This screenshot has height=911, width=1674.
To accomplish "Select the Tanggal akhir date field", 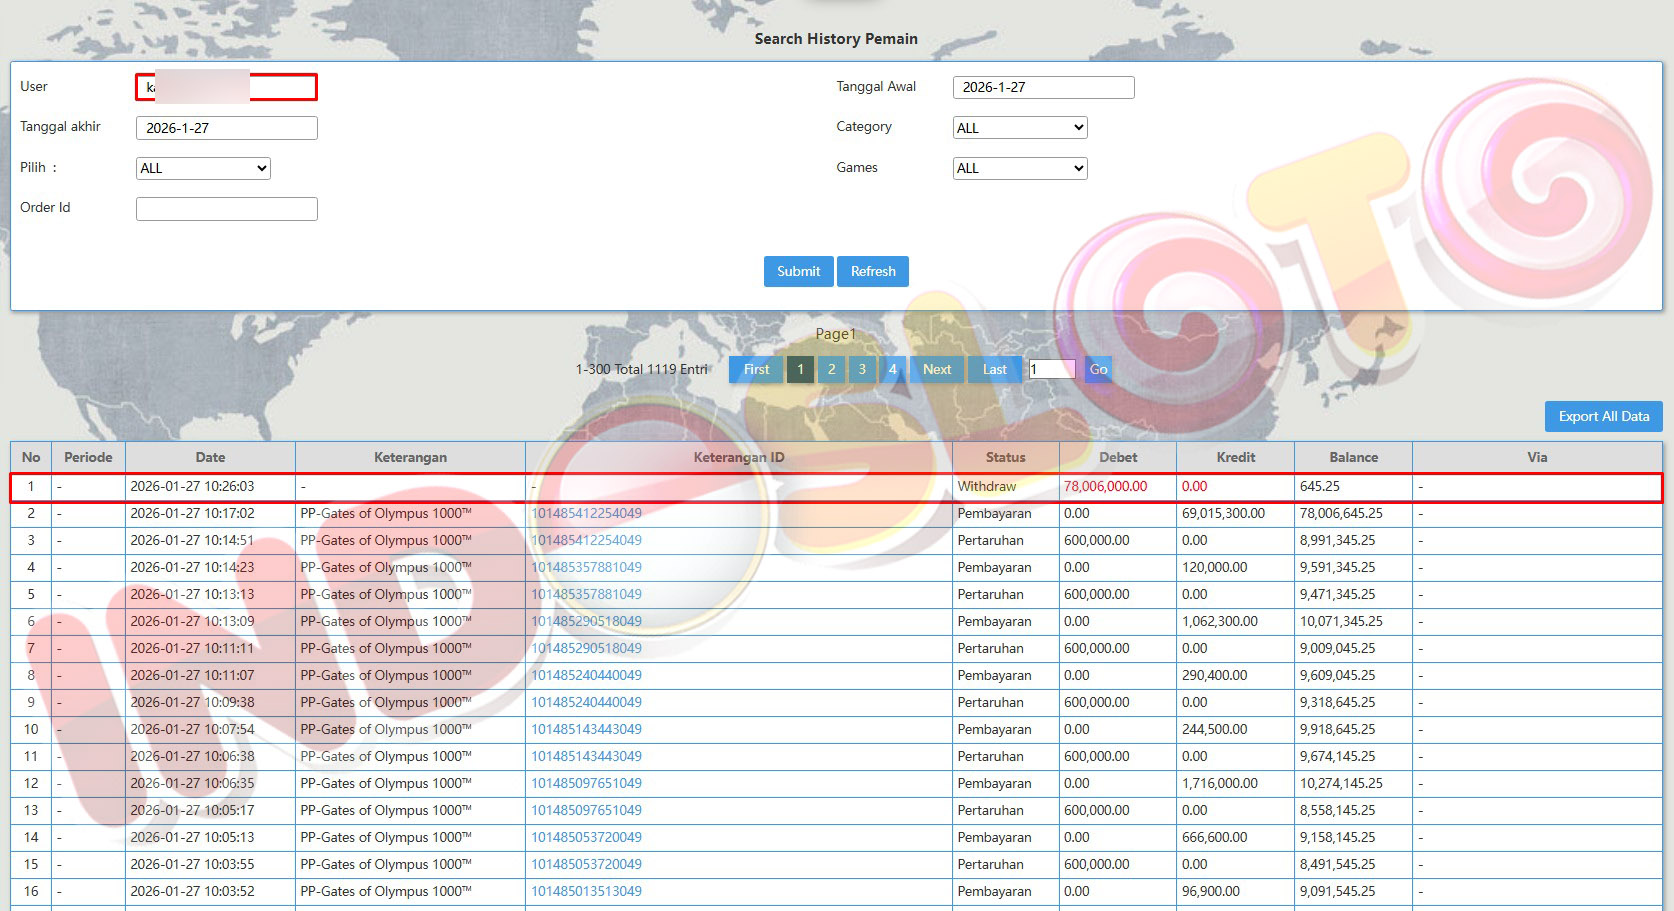I will tap(227, 128).
